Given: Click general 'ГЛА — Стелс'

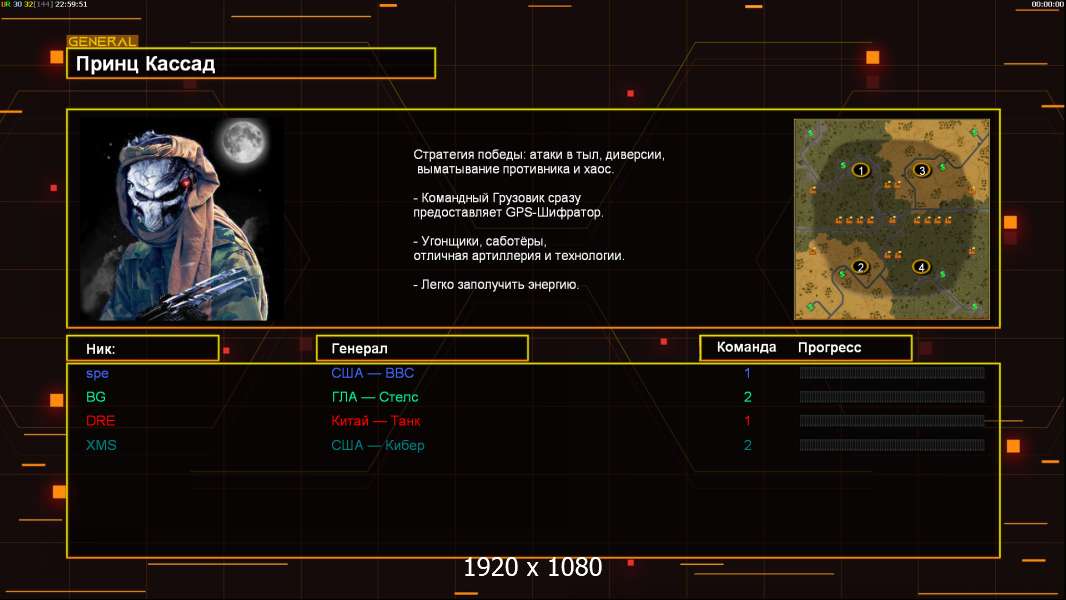Looking at the screenshot, I should [x=375, y=397].
